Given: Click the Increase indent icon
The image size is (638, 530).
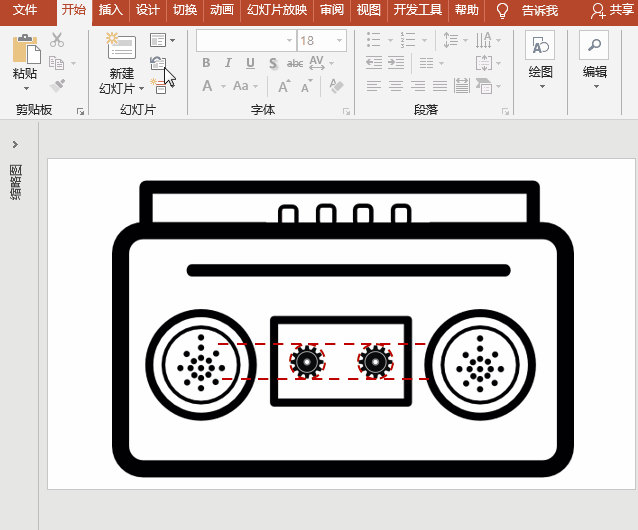Looking at the screenshot, I should click(395, 63).
